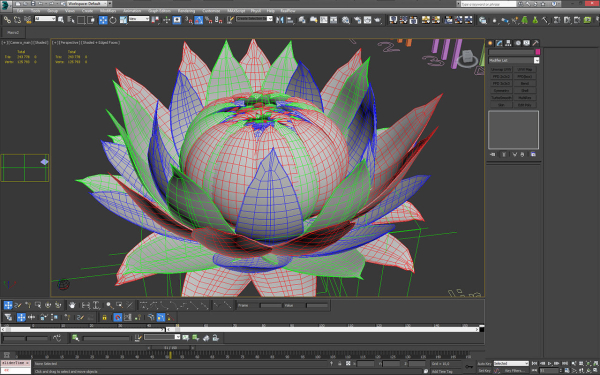Open the Render Setup dialog icon
The width and height of the screenshot is (600, 375).
click(x=357, y=20)
